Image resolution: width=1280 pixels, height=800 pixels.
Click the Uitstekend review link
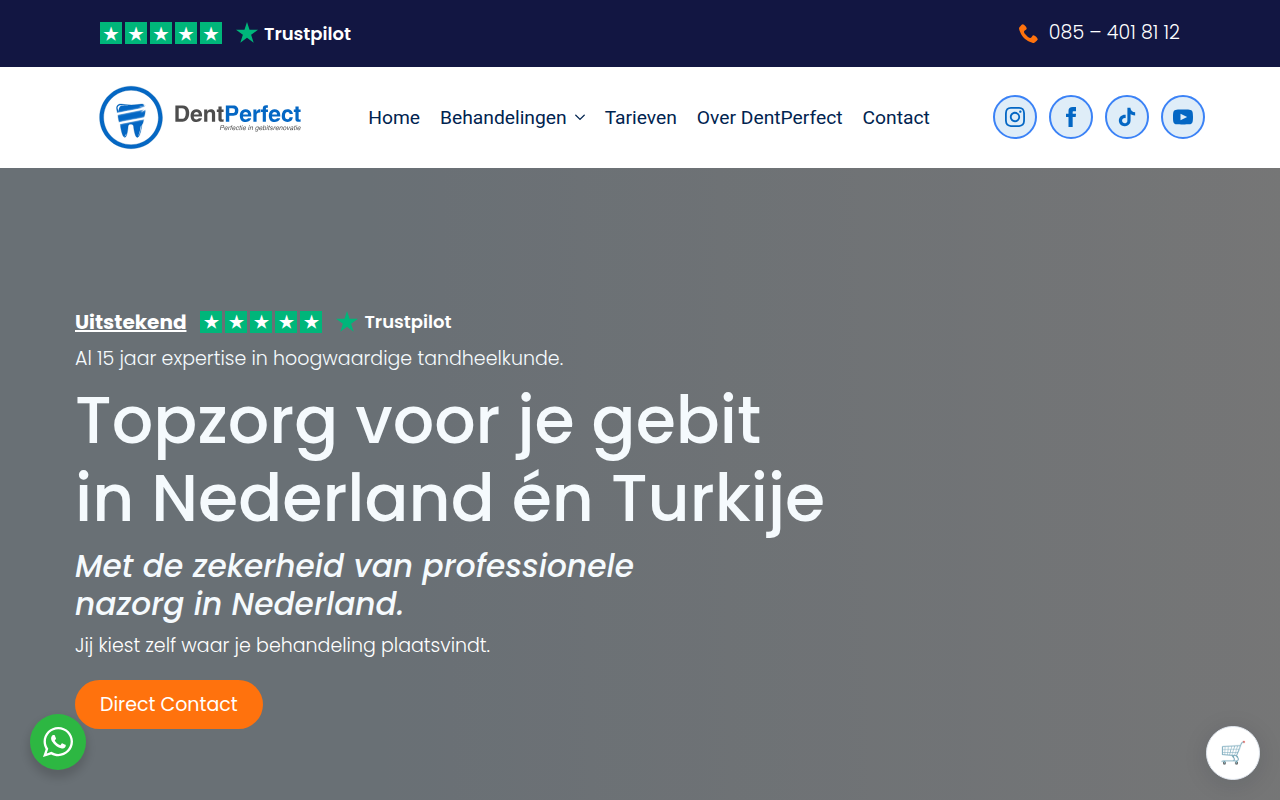pos(131,322)
